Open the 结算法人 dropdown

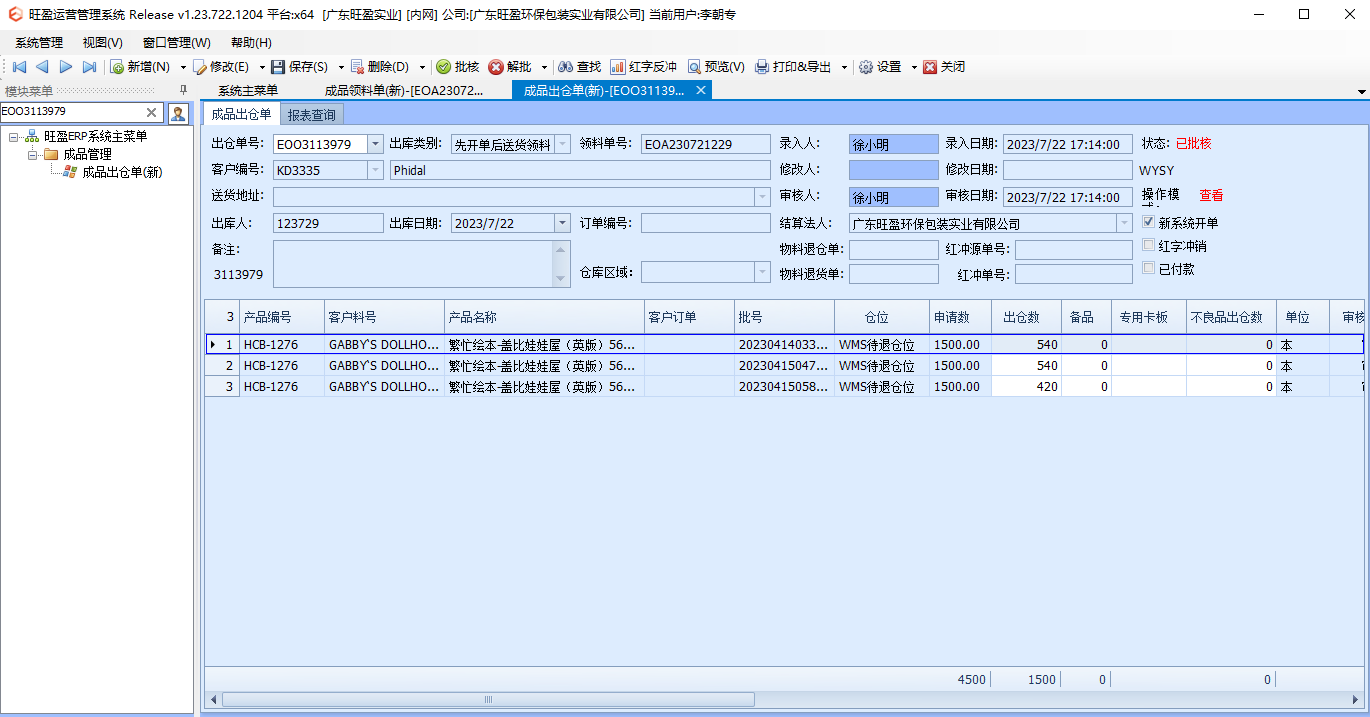pyautogui.click(x=1125, y=223)
